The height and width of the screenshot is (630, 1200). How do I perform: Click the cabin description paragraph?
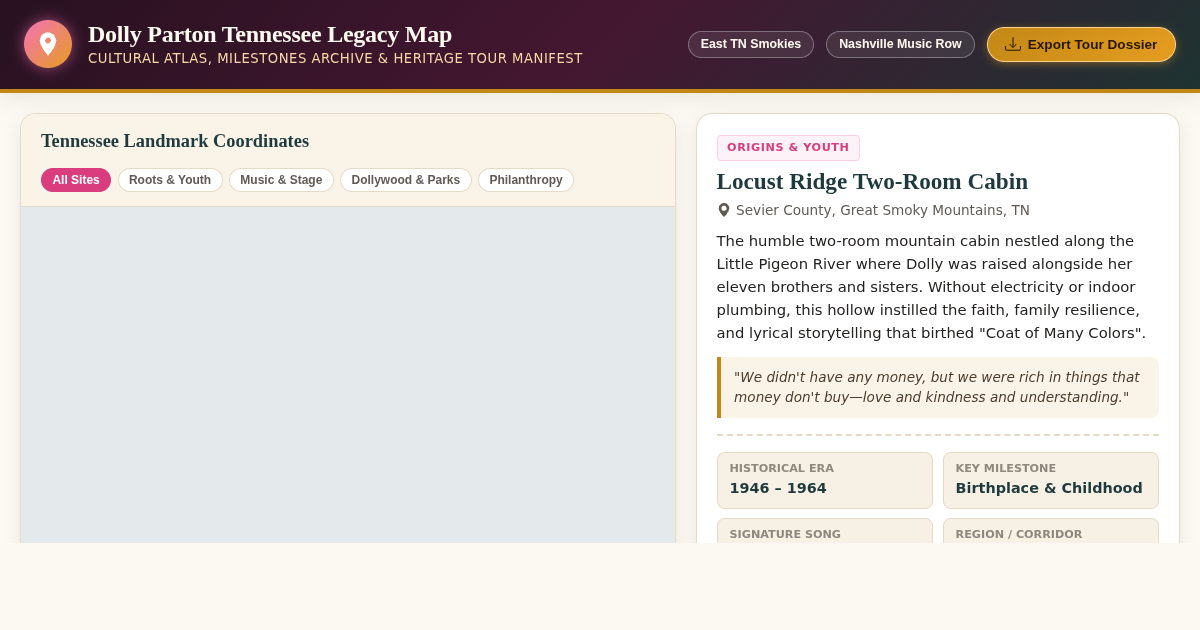pyautogui.click(x=938, y=287)
